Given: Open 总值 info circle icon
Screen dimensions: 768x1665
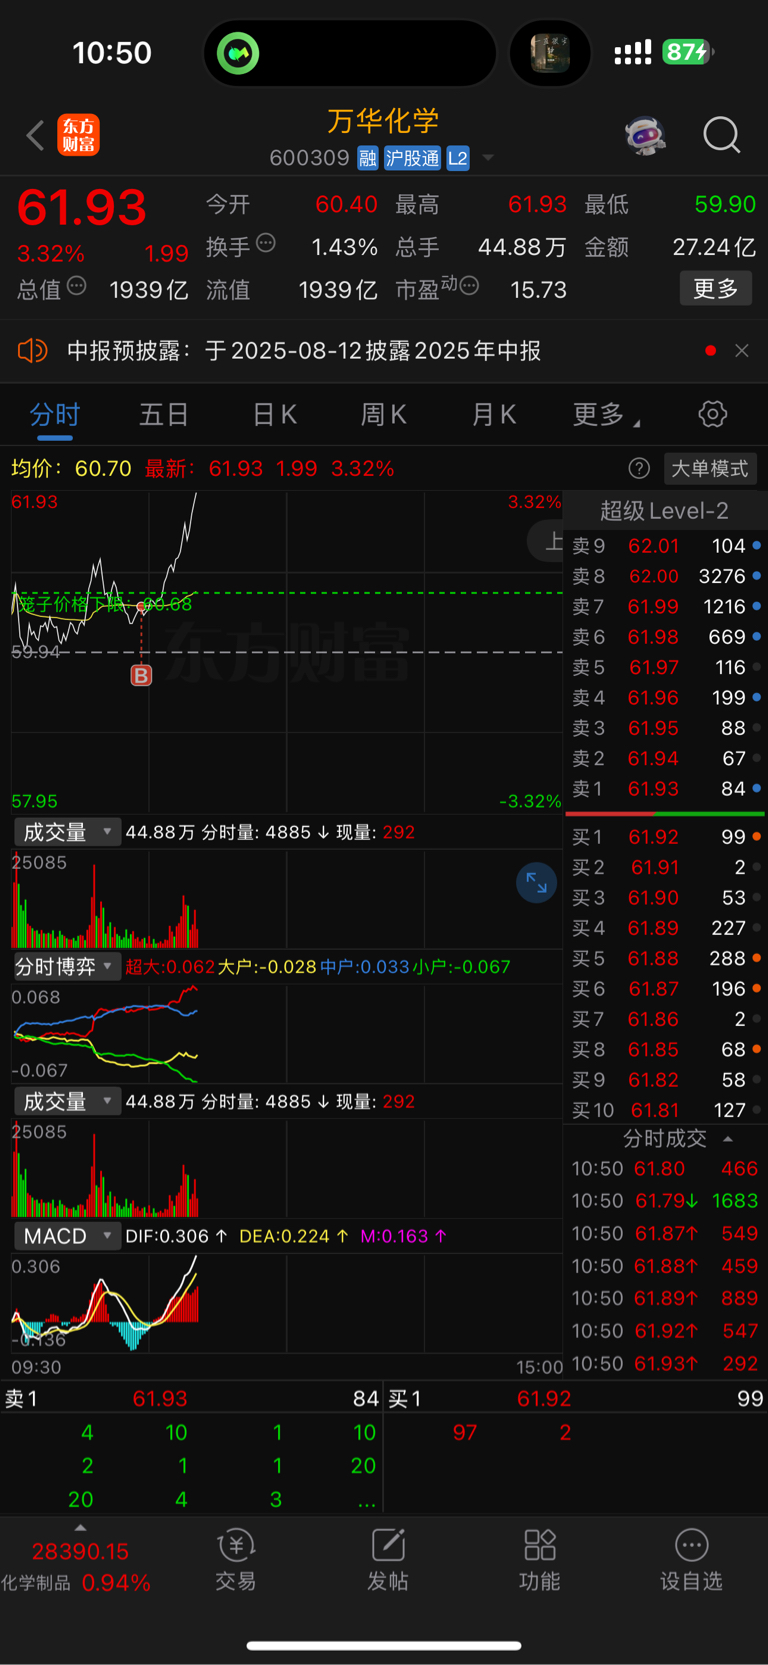Looking at the screenshot, I should click(x=76, y=287).
